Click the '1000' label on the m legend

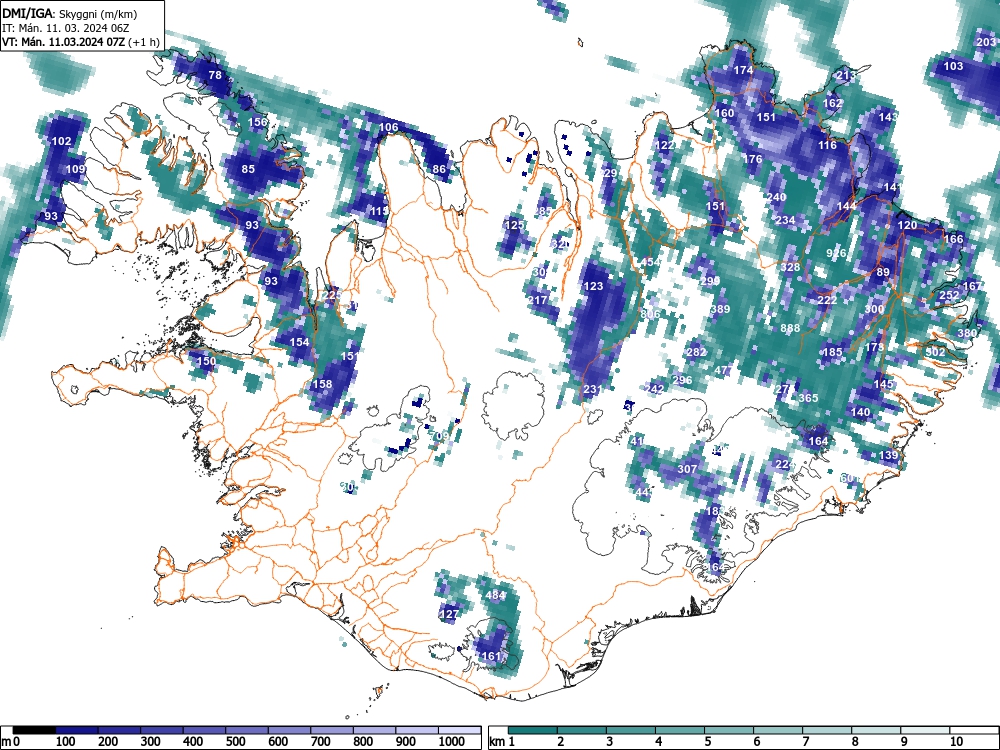pyautogui.click(x=451, y=742)
